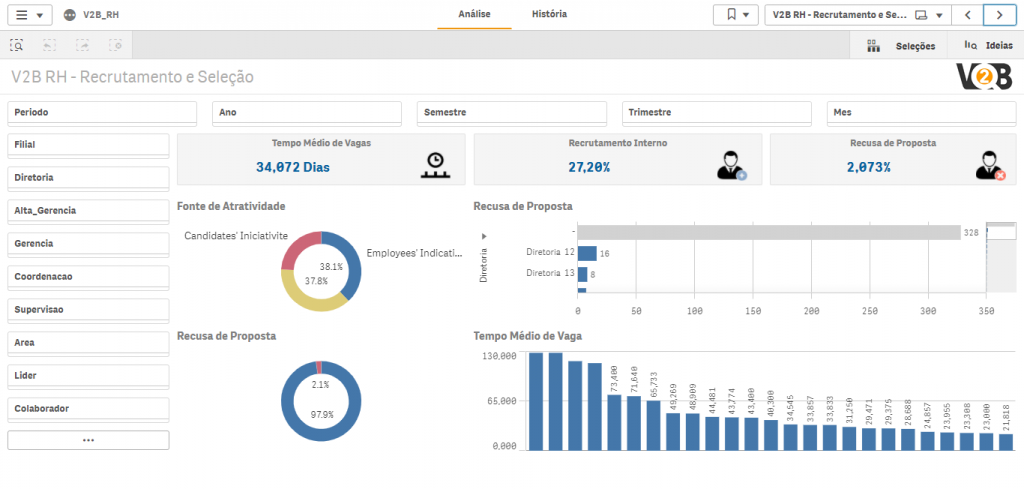Go to the previous sheet arrow
1024x489 pixels.
pos(967,15)
